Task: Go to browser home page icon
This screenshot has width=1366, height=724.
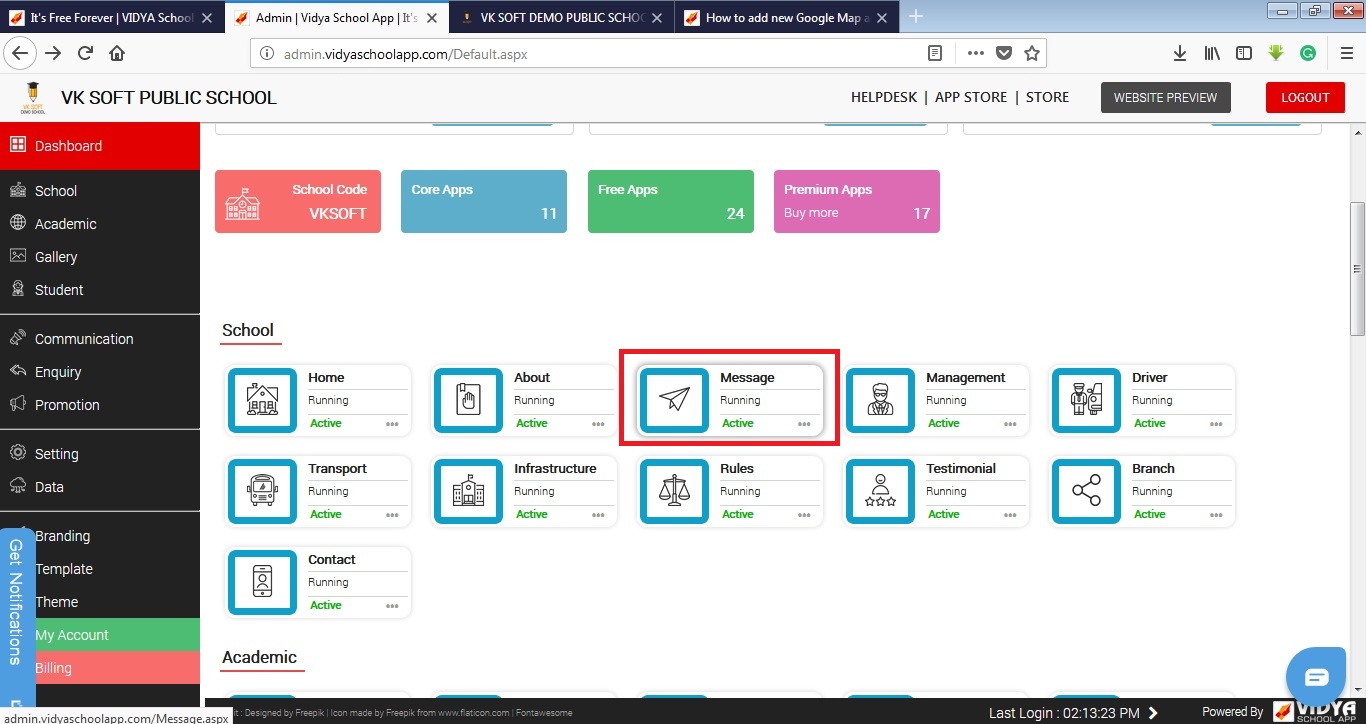Action: tap(117, 53)
